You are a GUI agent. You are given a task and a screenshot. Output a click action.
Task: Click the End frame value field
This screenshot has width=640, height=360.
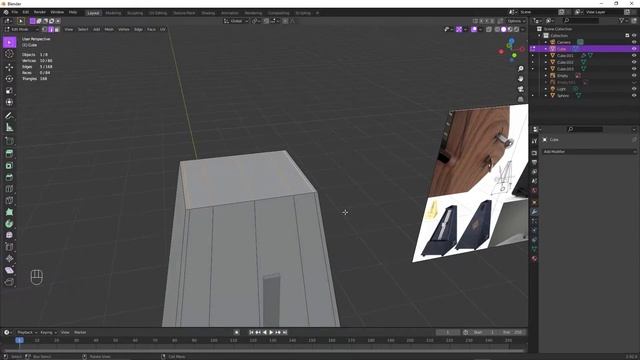point(513,332)
